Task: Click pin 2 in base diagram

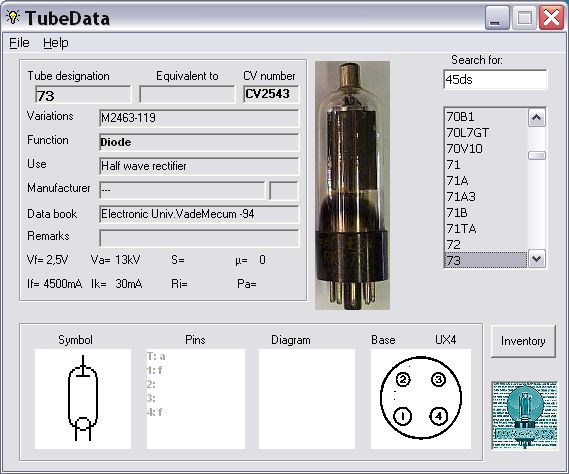Action: click(403, 380)
